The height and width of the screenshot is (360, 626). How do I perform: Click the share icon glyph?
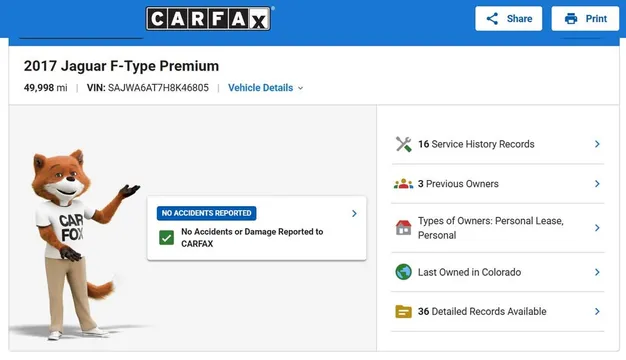tap(492, 18)
